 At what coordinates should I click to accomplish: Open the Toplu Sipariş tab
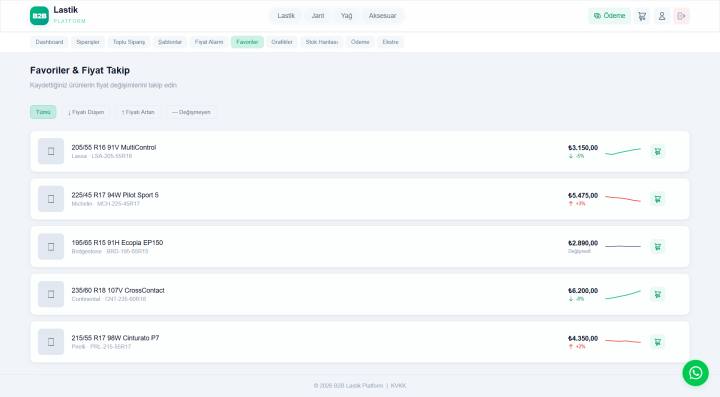click(x=129, y=42)
